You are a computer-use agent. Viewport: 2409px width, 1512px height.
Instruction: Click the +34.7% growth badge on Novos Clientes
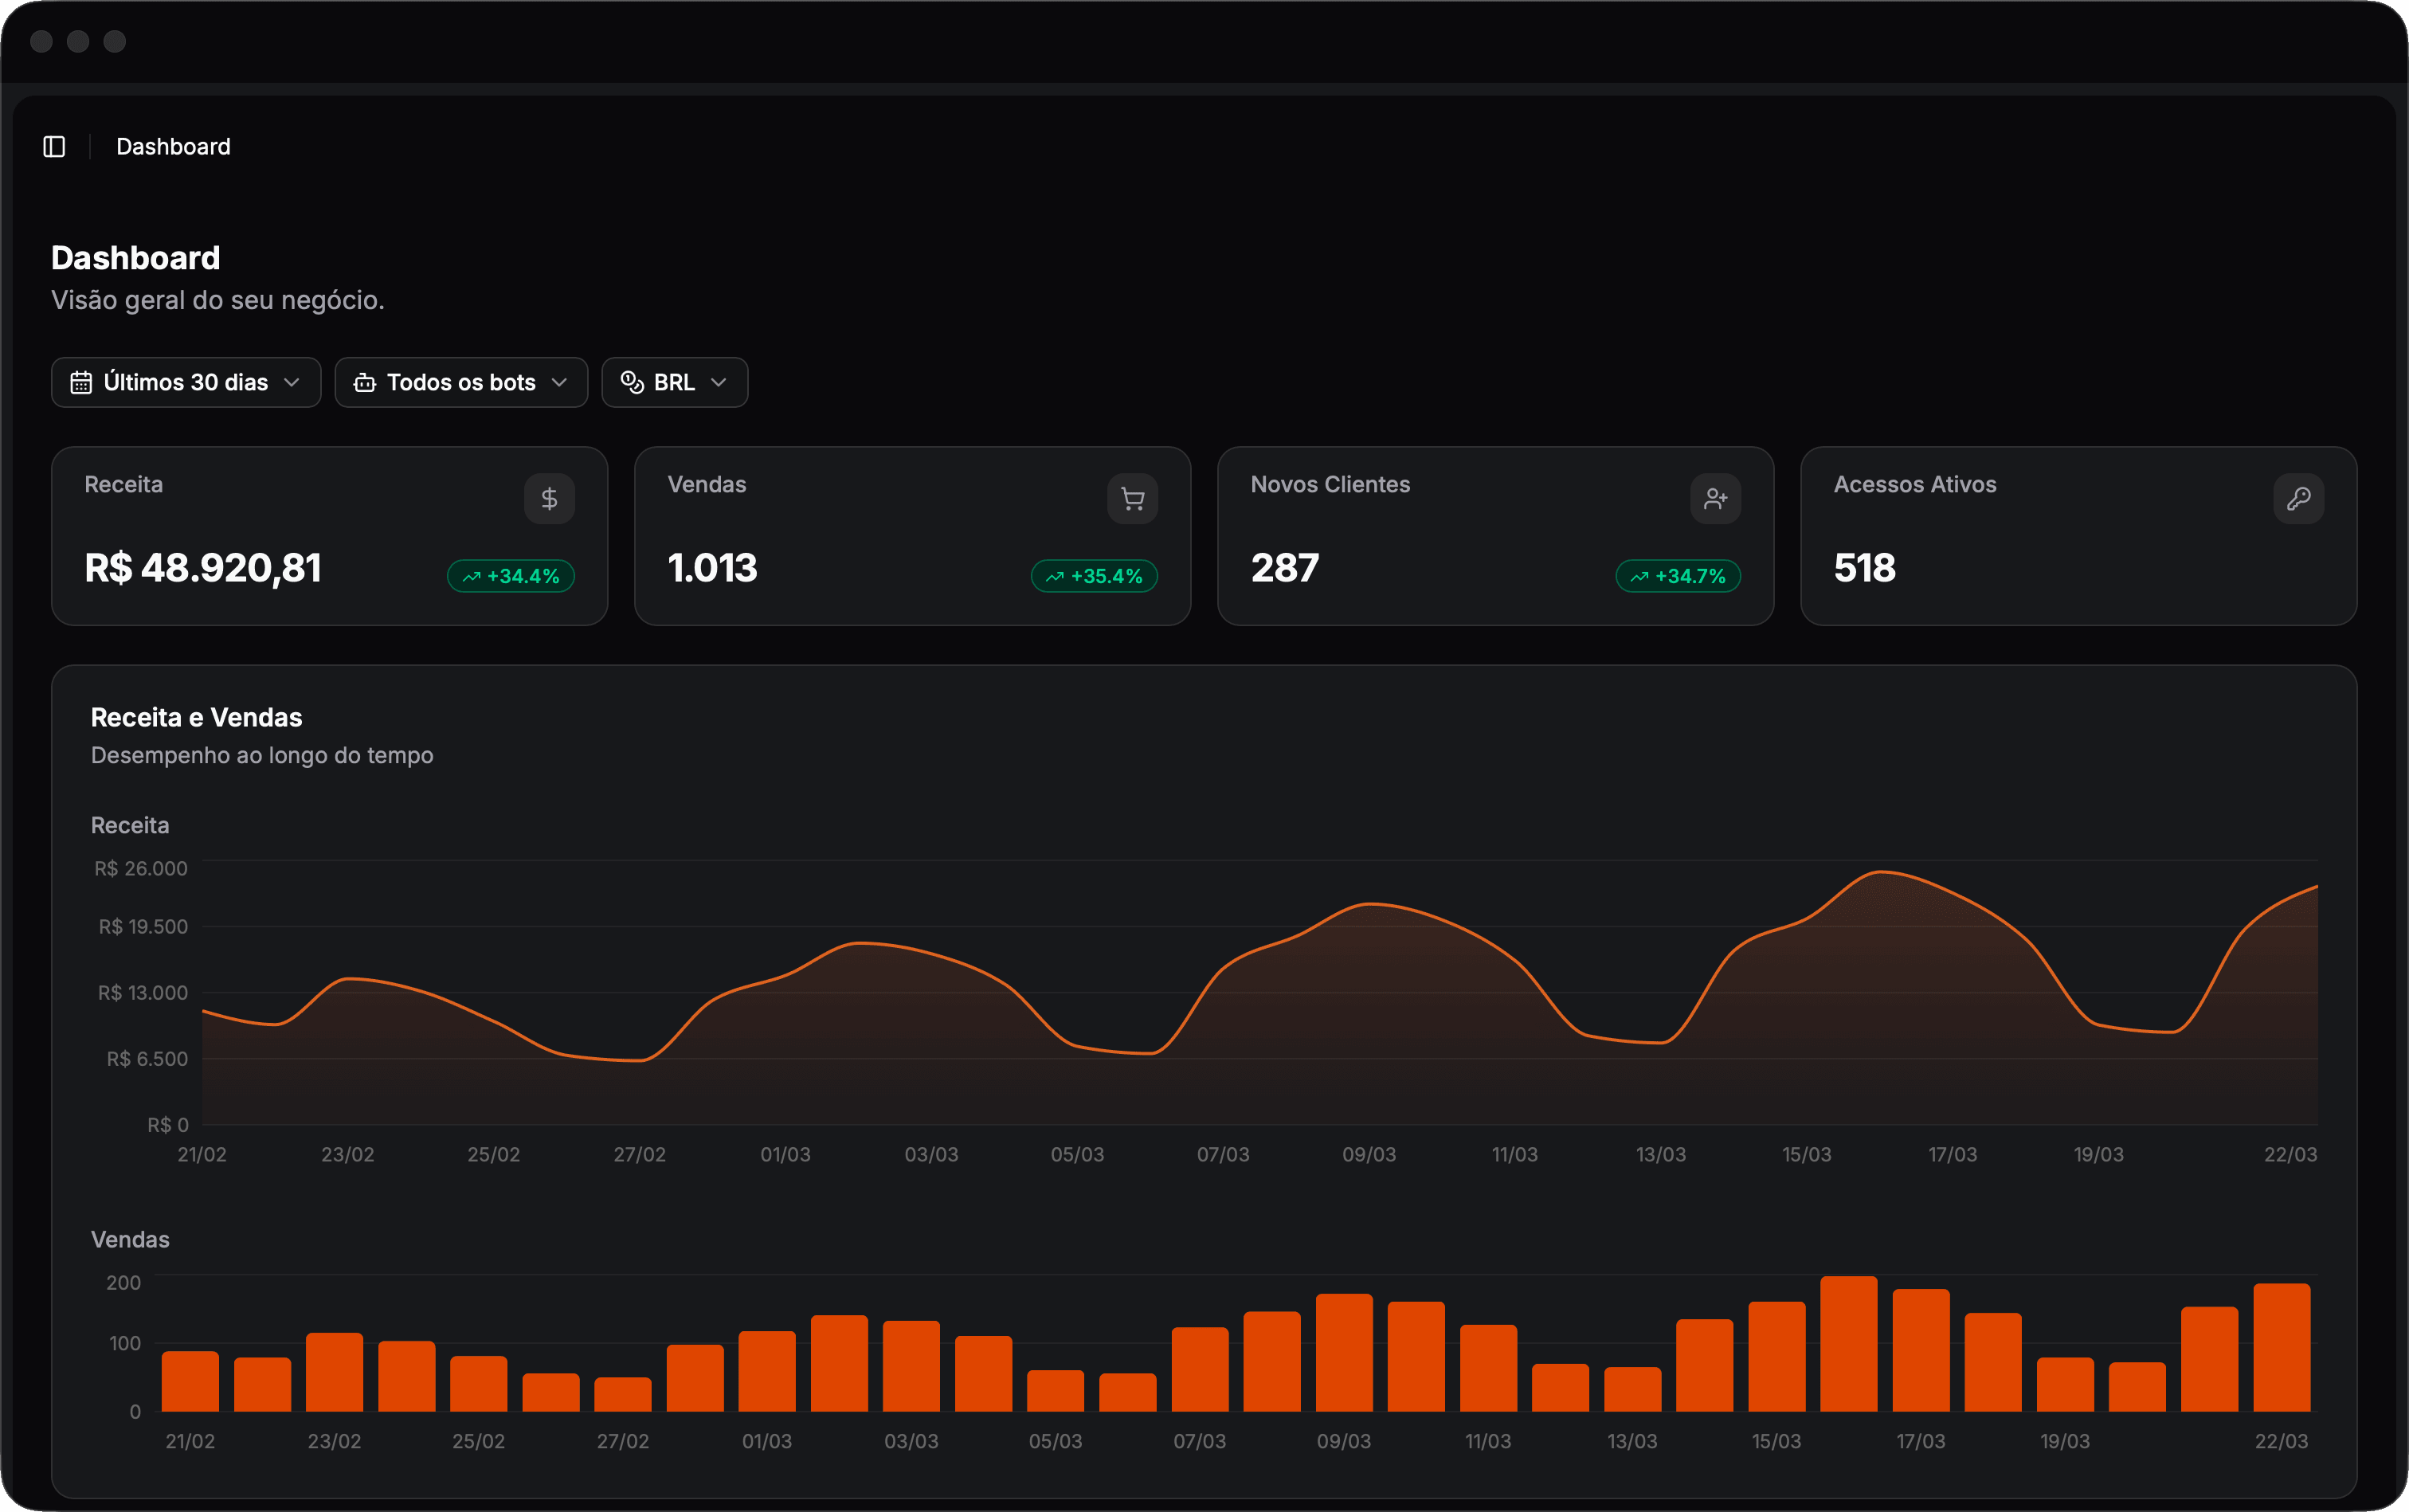pos(1677,576)
